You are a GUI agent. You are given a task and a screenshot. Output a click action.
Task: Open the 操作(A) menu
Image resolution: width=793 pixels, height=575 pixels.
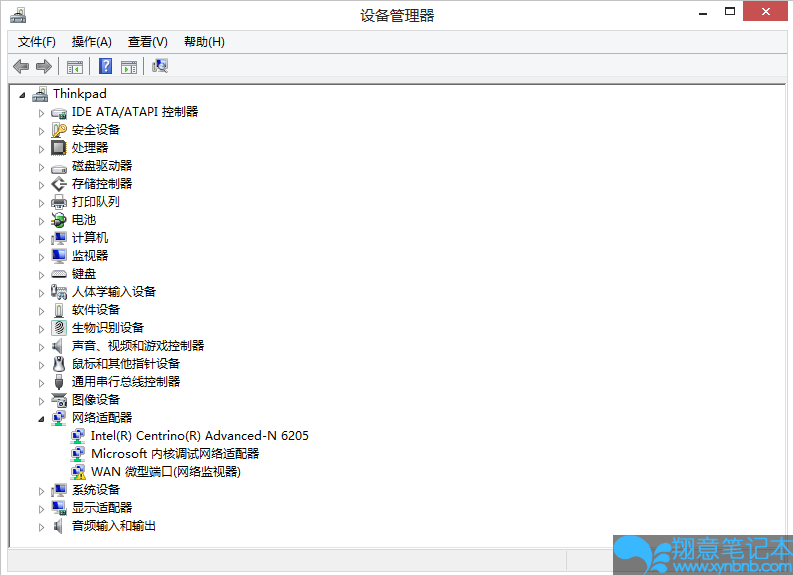[x=92, y=42]
